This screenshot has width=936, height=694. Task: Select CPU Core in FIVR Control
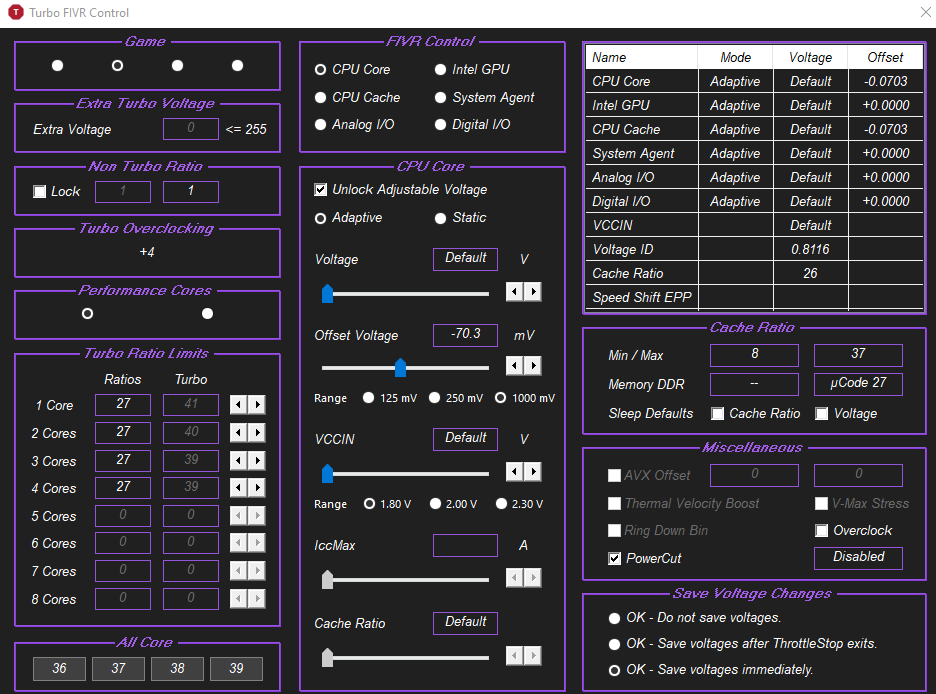click(x=352, y=69)
